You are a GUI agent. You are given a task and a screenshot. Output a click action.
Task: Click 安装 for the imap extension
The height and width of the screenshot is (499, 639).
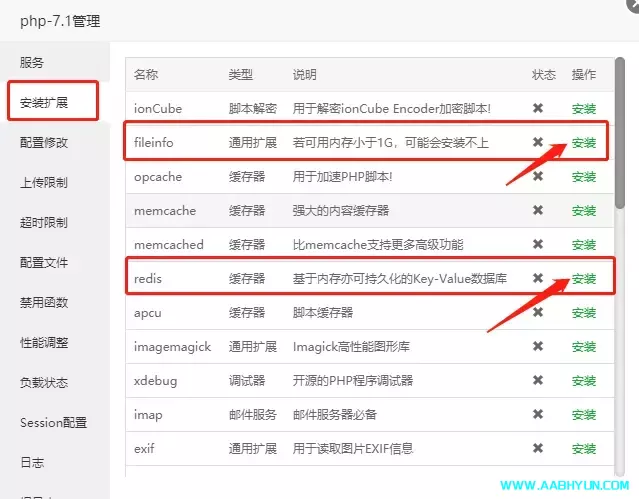[584, 415]
